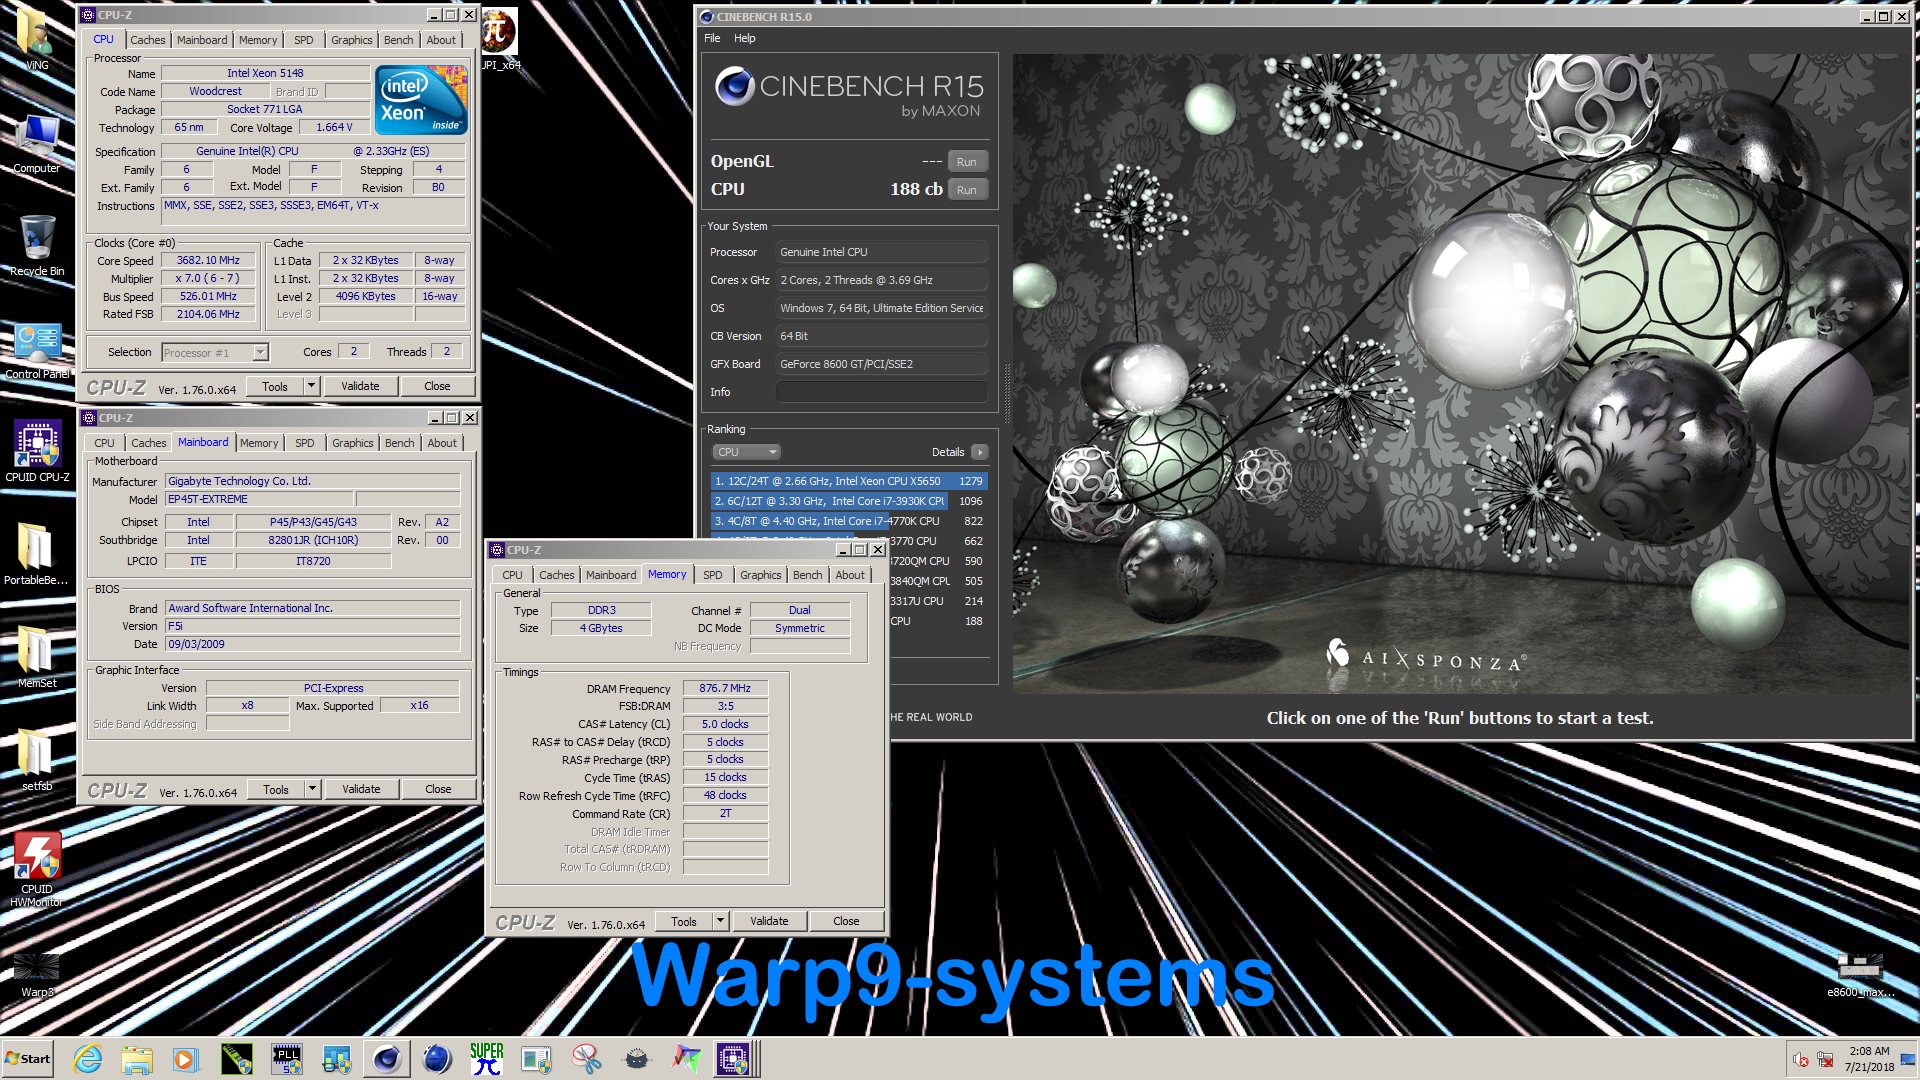1920x1080 pixels.
Task: Open the Warp3 desktop image
Action: (36, 974)
